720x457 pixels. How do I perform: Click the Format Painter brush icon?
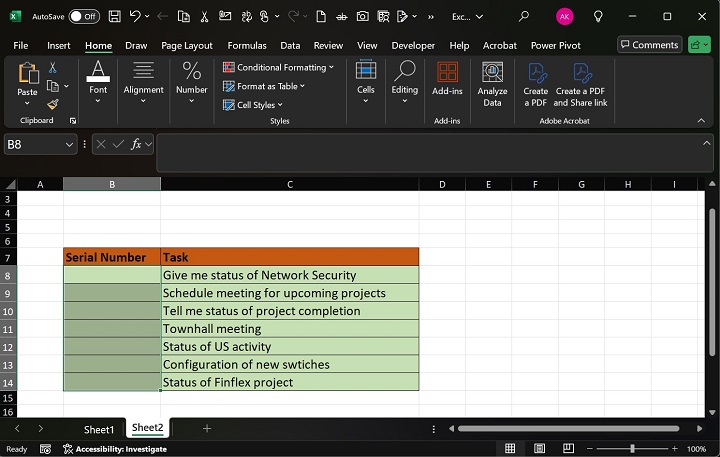pyautogui.click(x=53, y=103)
